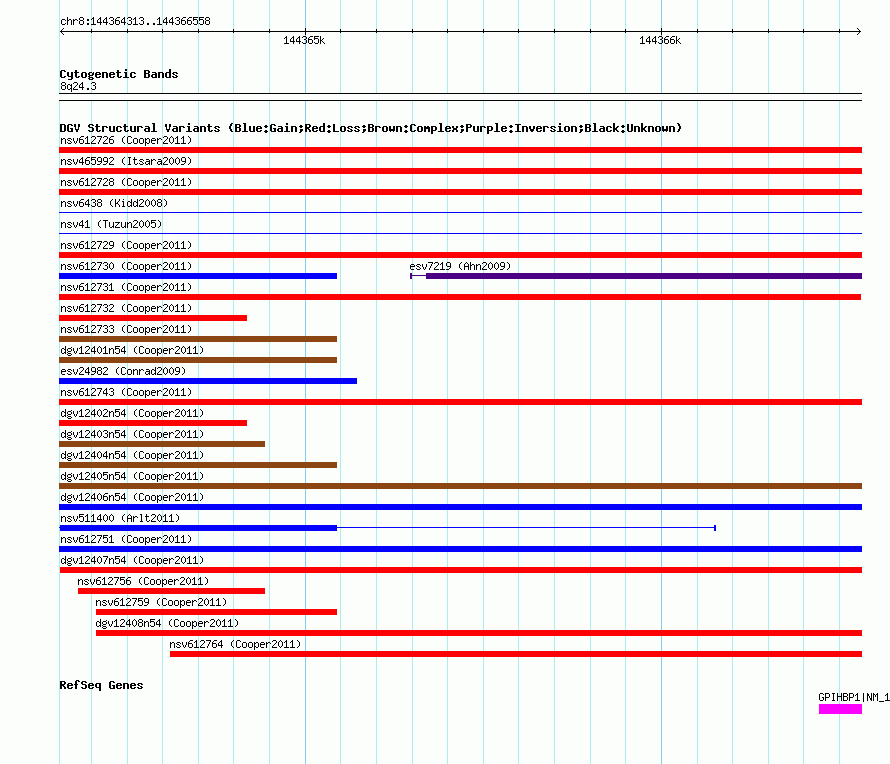Click blue bar under nsv612730 (Cooper2011)
Screen dimensions: 890x764
coord(198,276)
